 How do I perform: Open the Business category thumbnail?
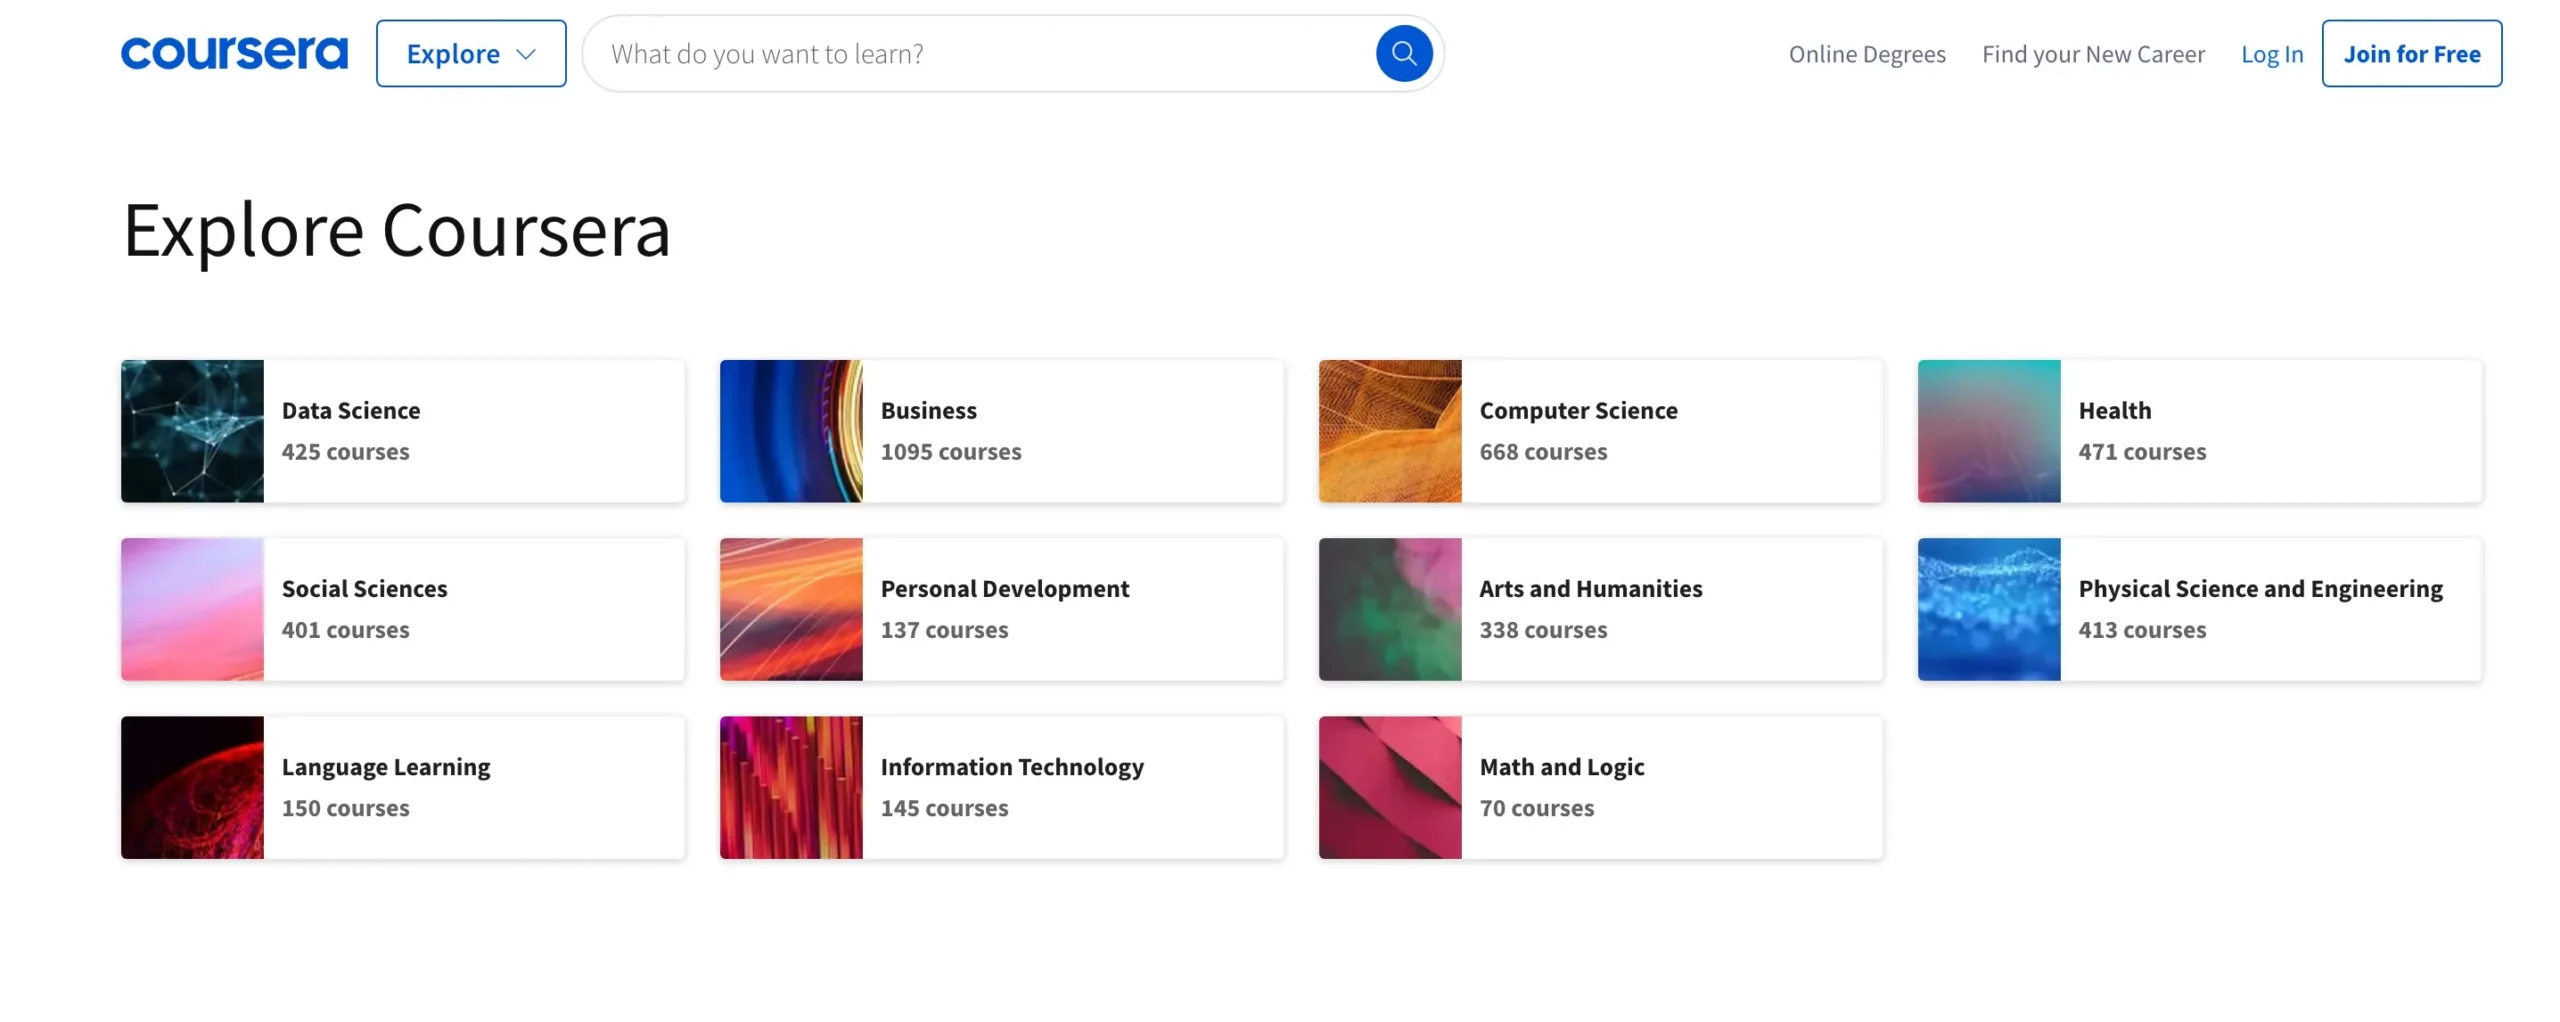[x=790, y=430]
